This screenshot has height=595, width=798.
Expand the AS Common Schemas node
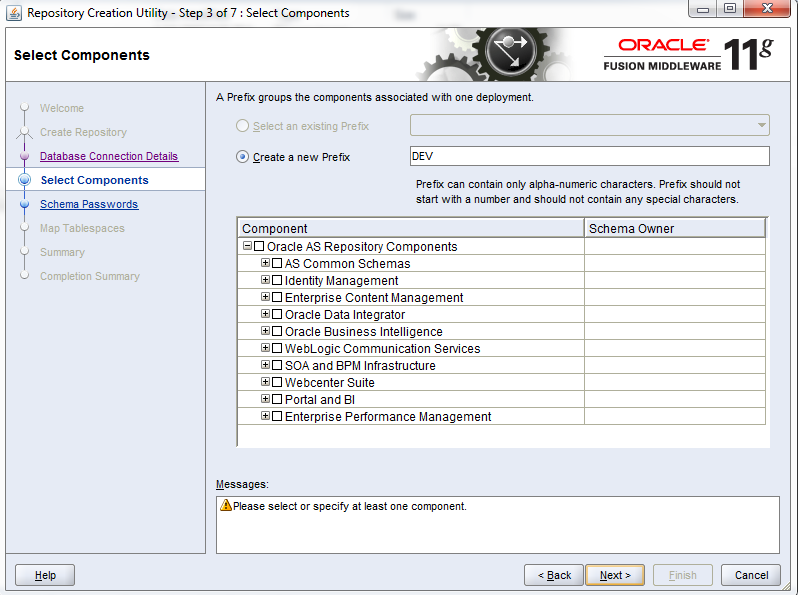pos(265,263)
